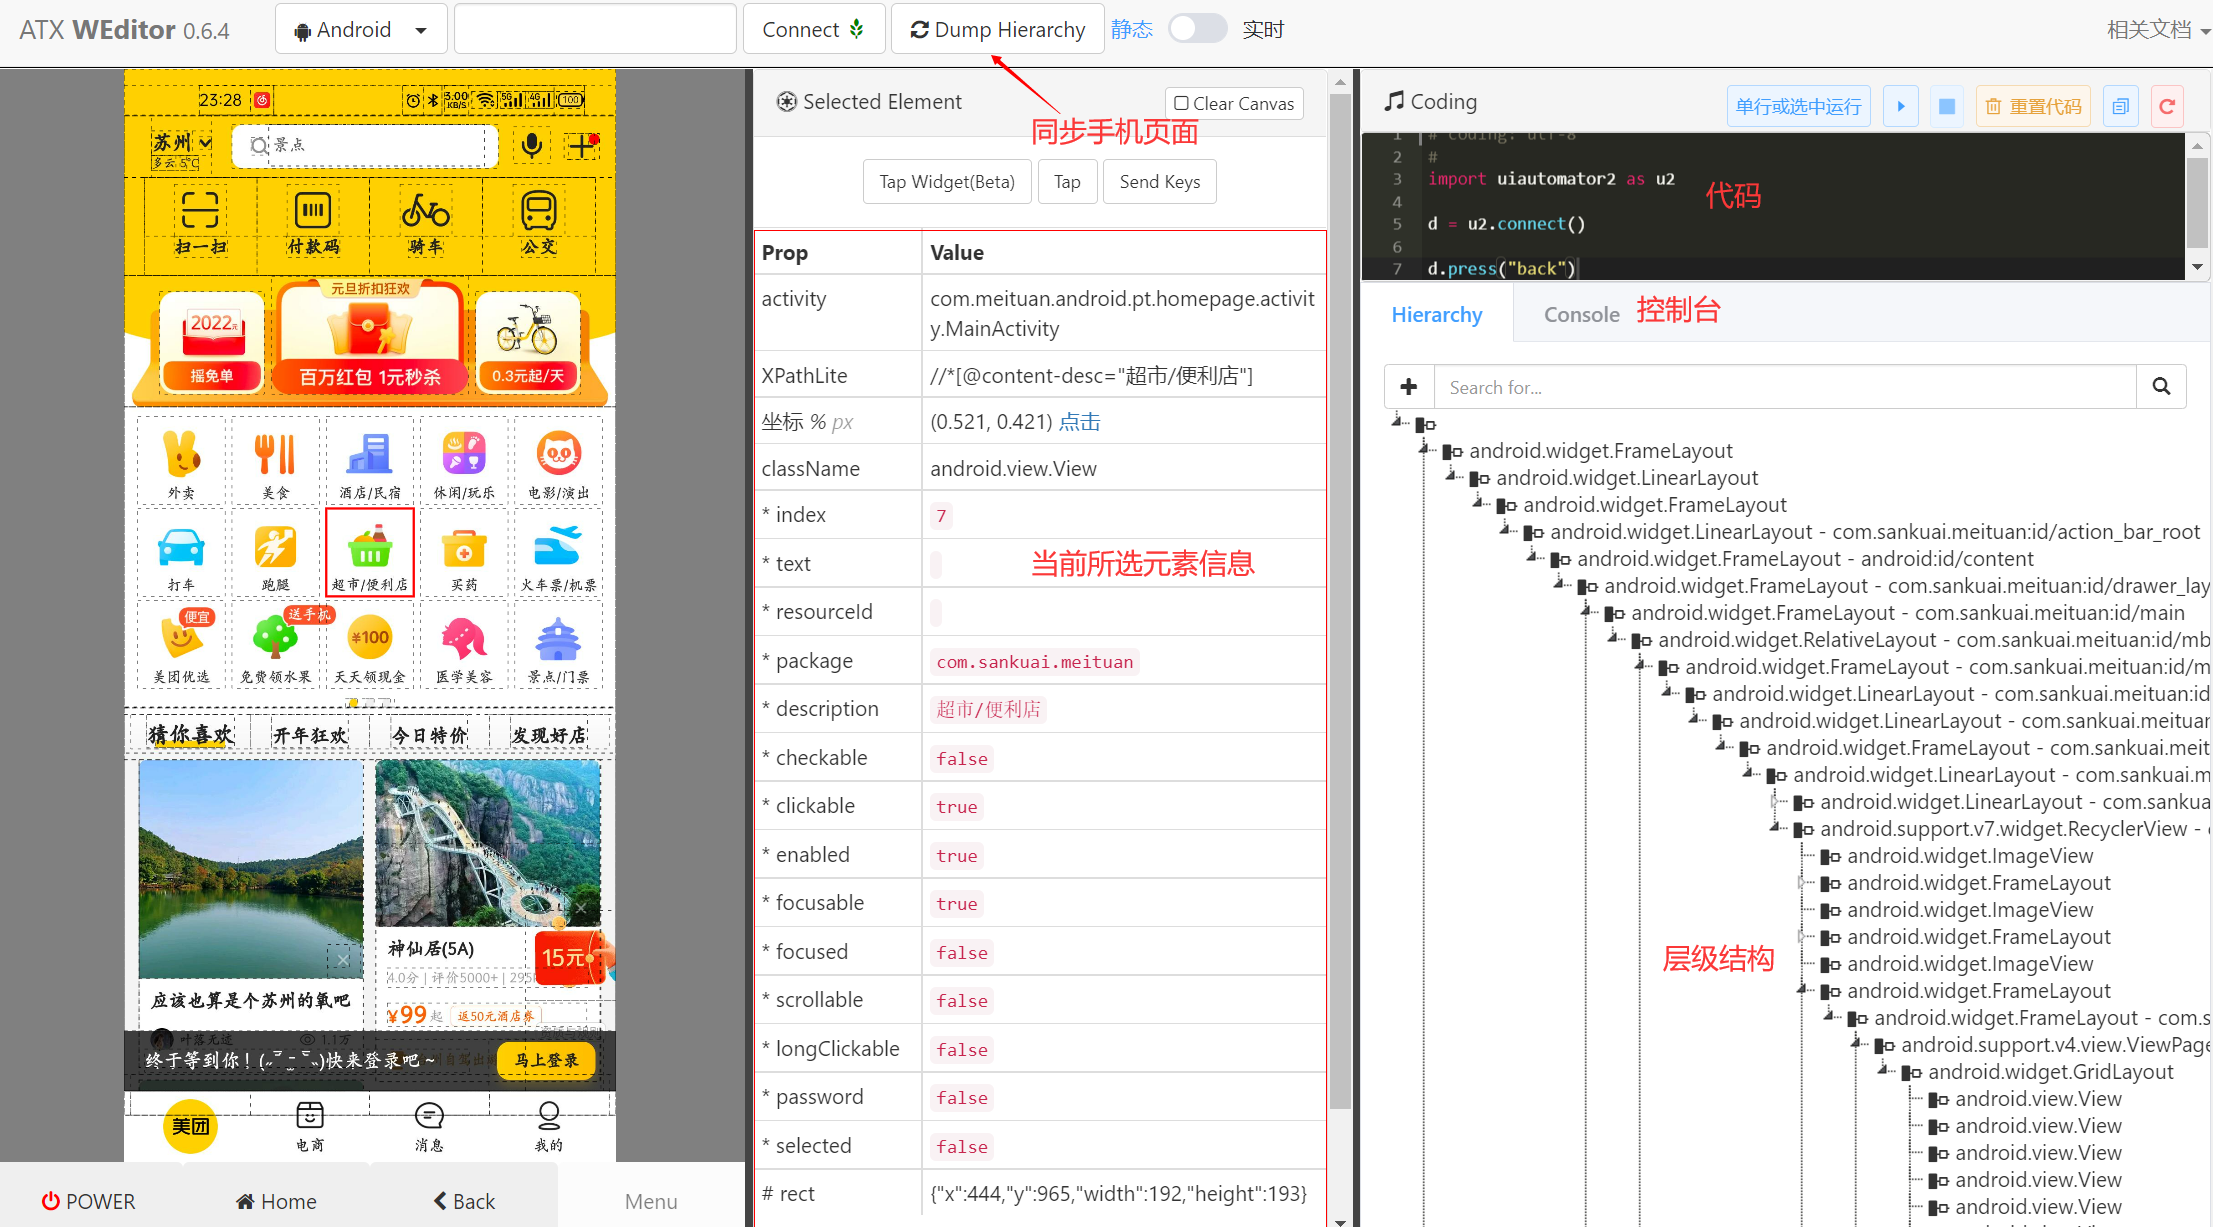Click the run code play icon
Screen dimensions: 2213x1227
click(1900, 106)
